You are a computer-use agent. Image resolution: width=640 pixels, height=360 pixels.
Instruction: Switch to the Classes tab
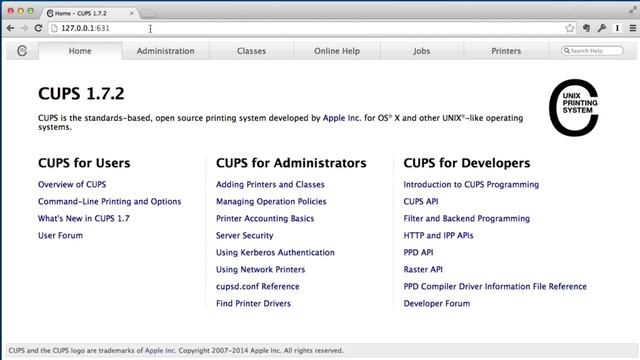(251, 51)
